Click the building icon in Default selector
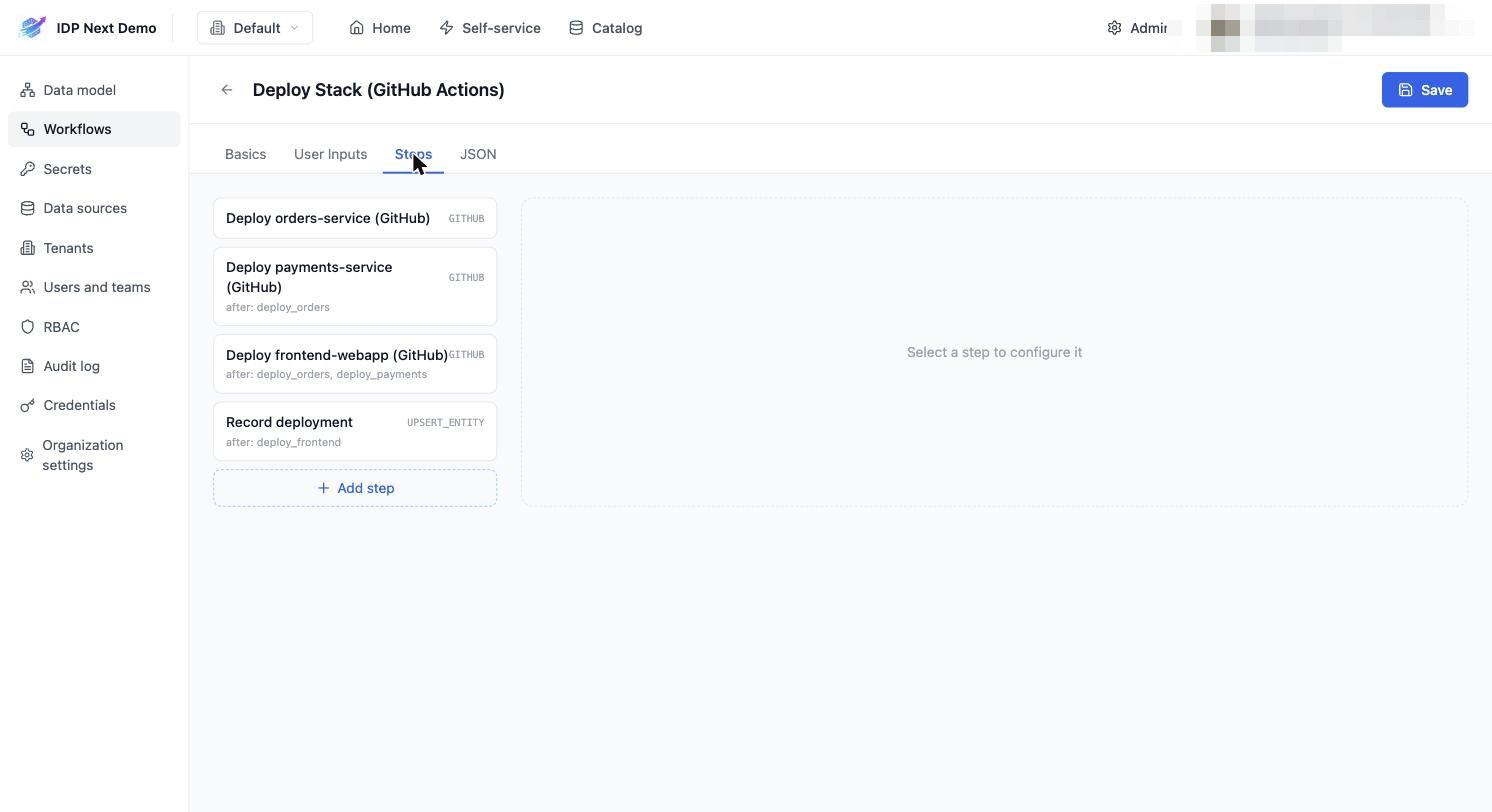 (x=217, y=28)
